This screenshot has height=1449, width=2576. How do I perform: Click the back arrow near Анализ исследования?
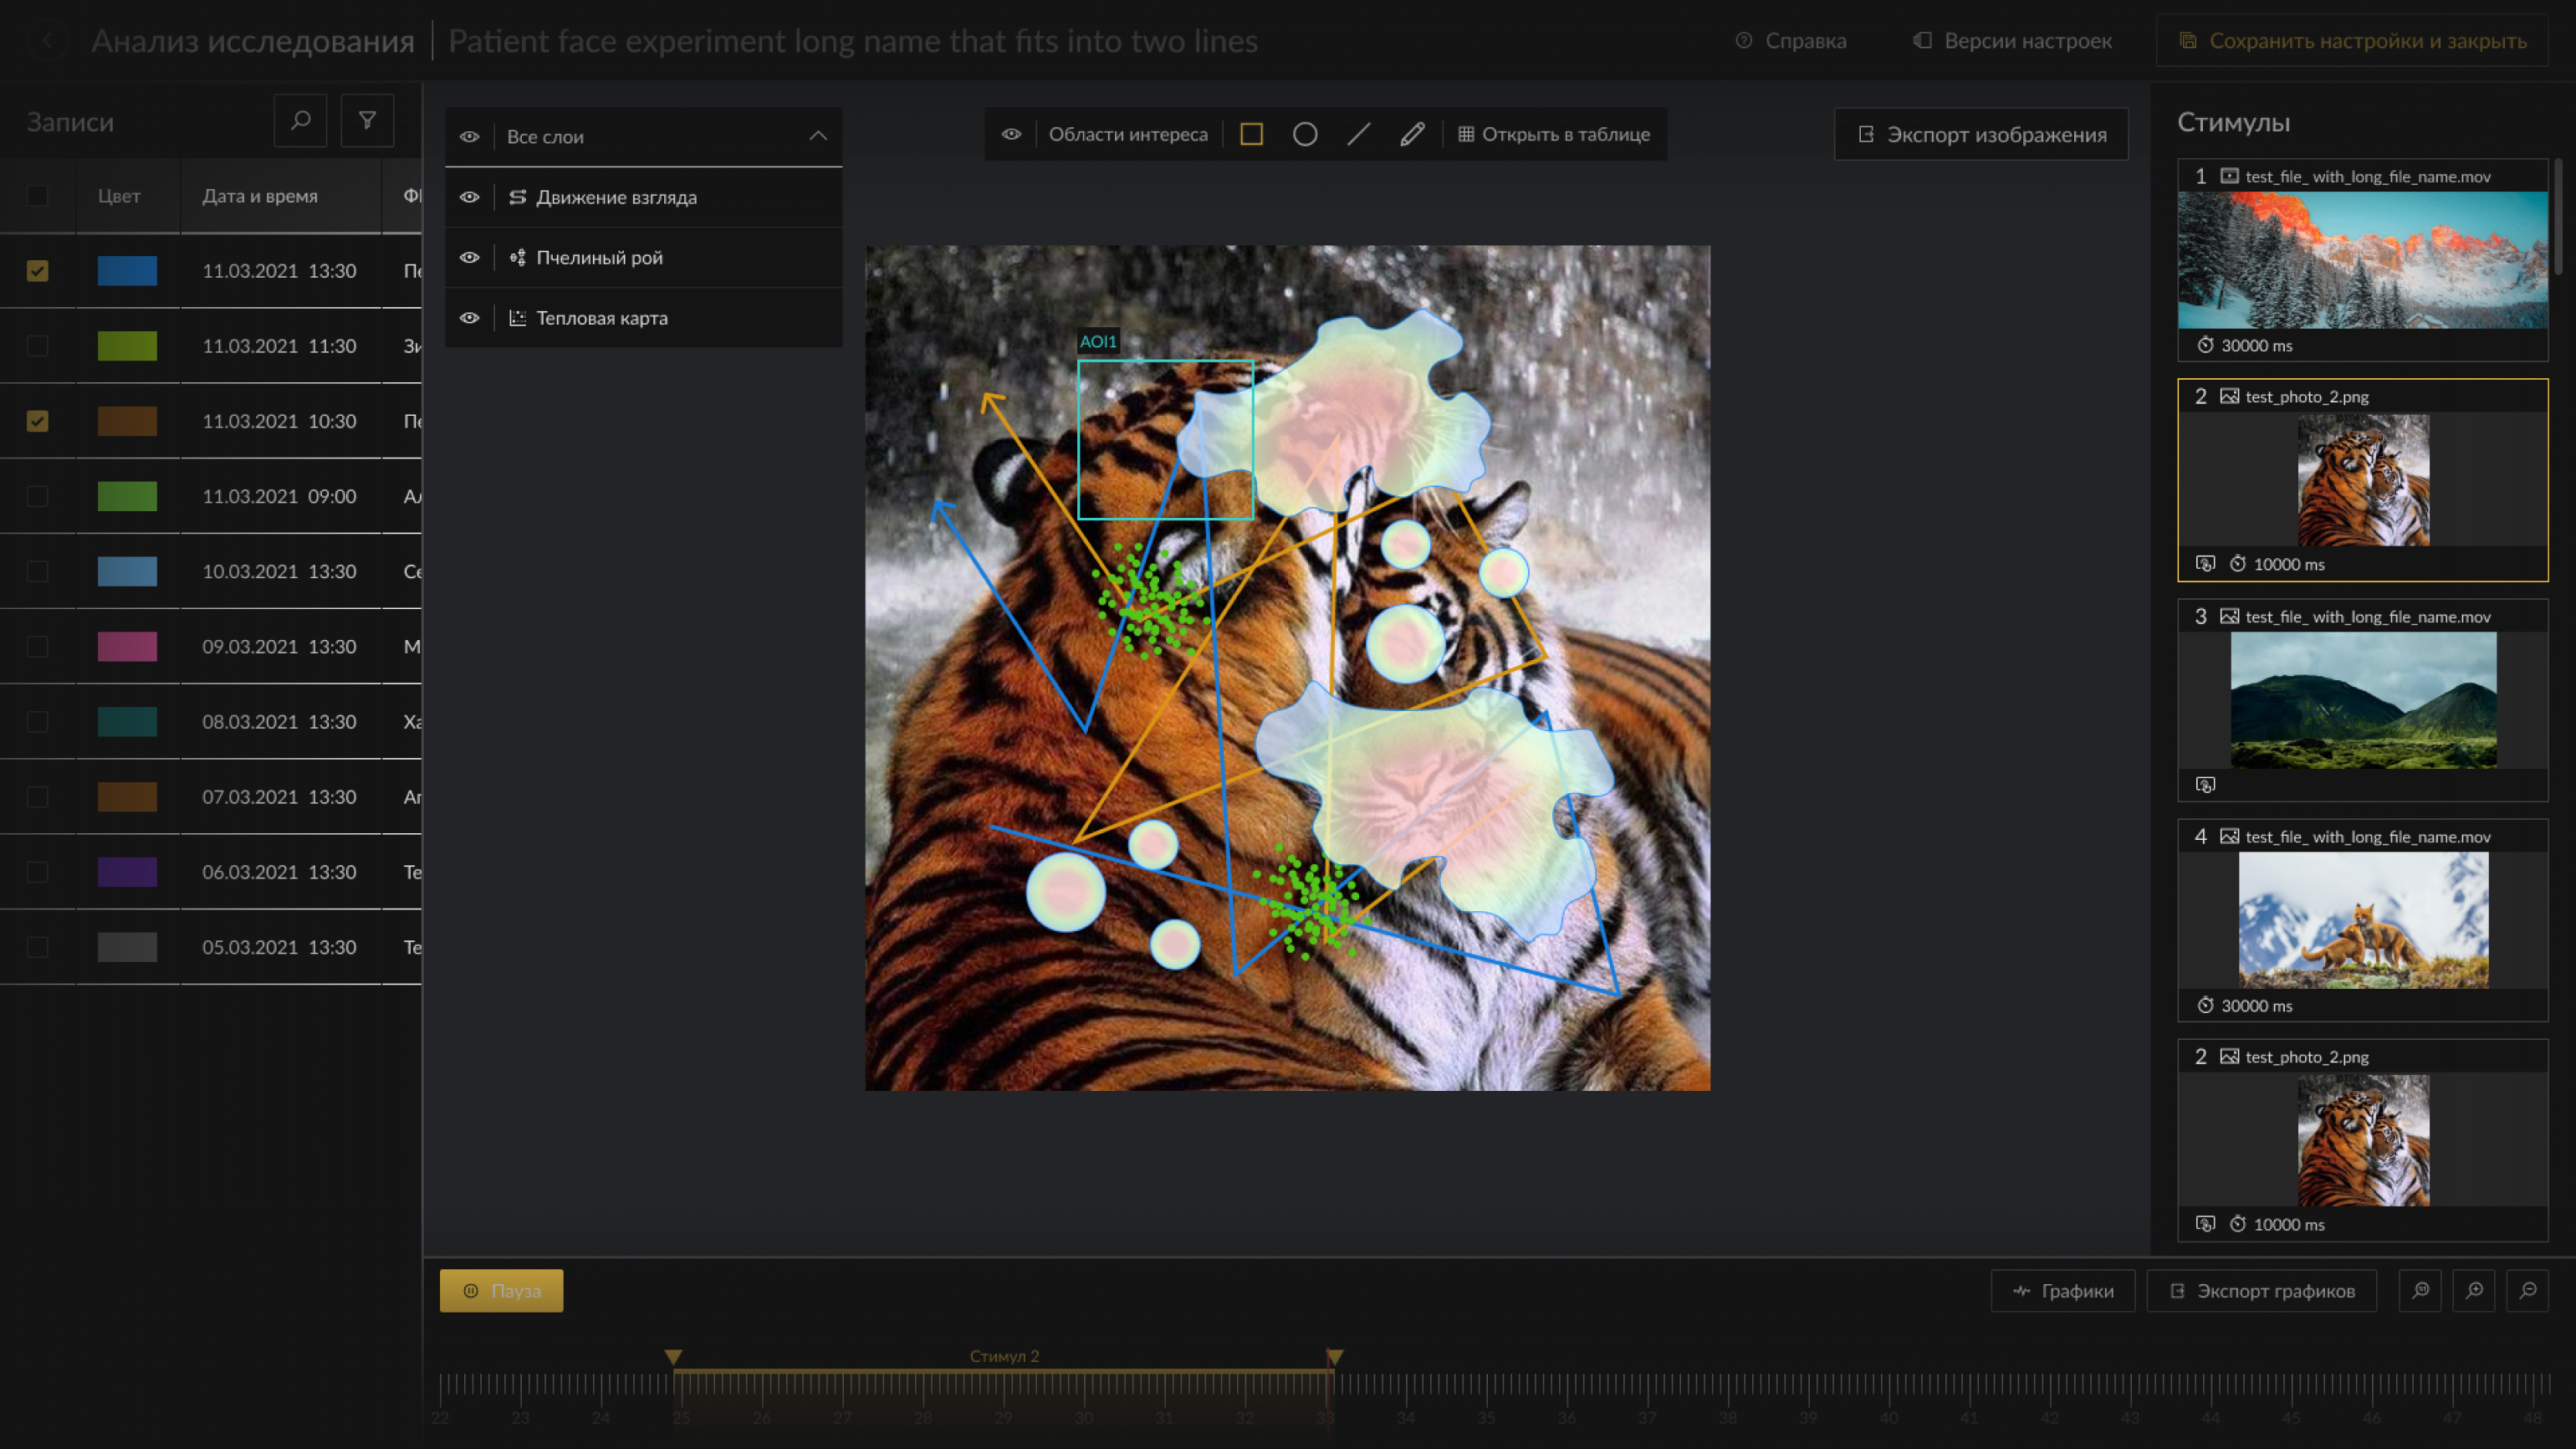46,41
